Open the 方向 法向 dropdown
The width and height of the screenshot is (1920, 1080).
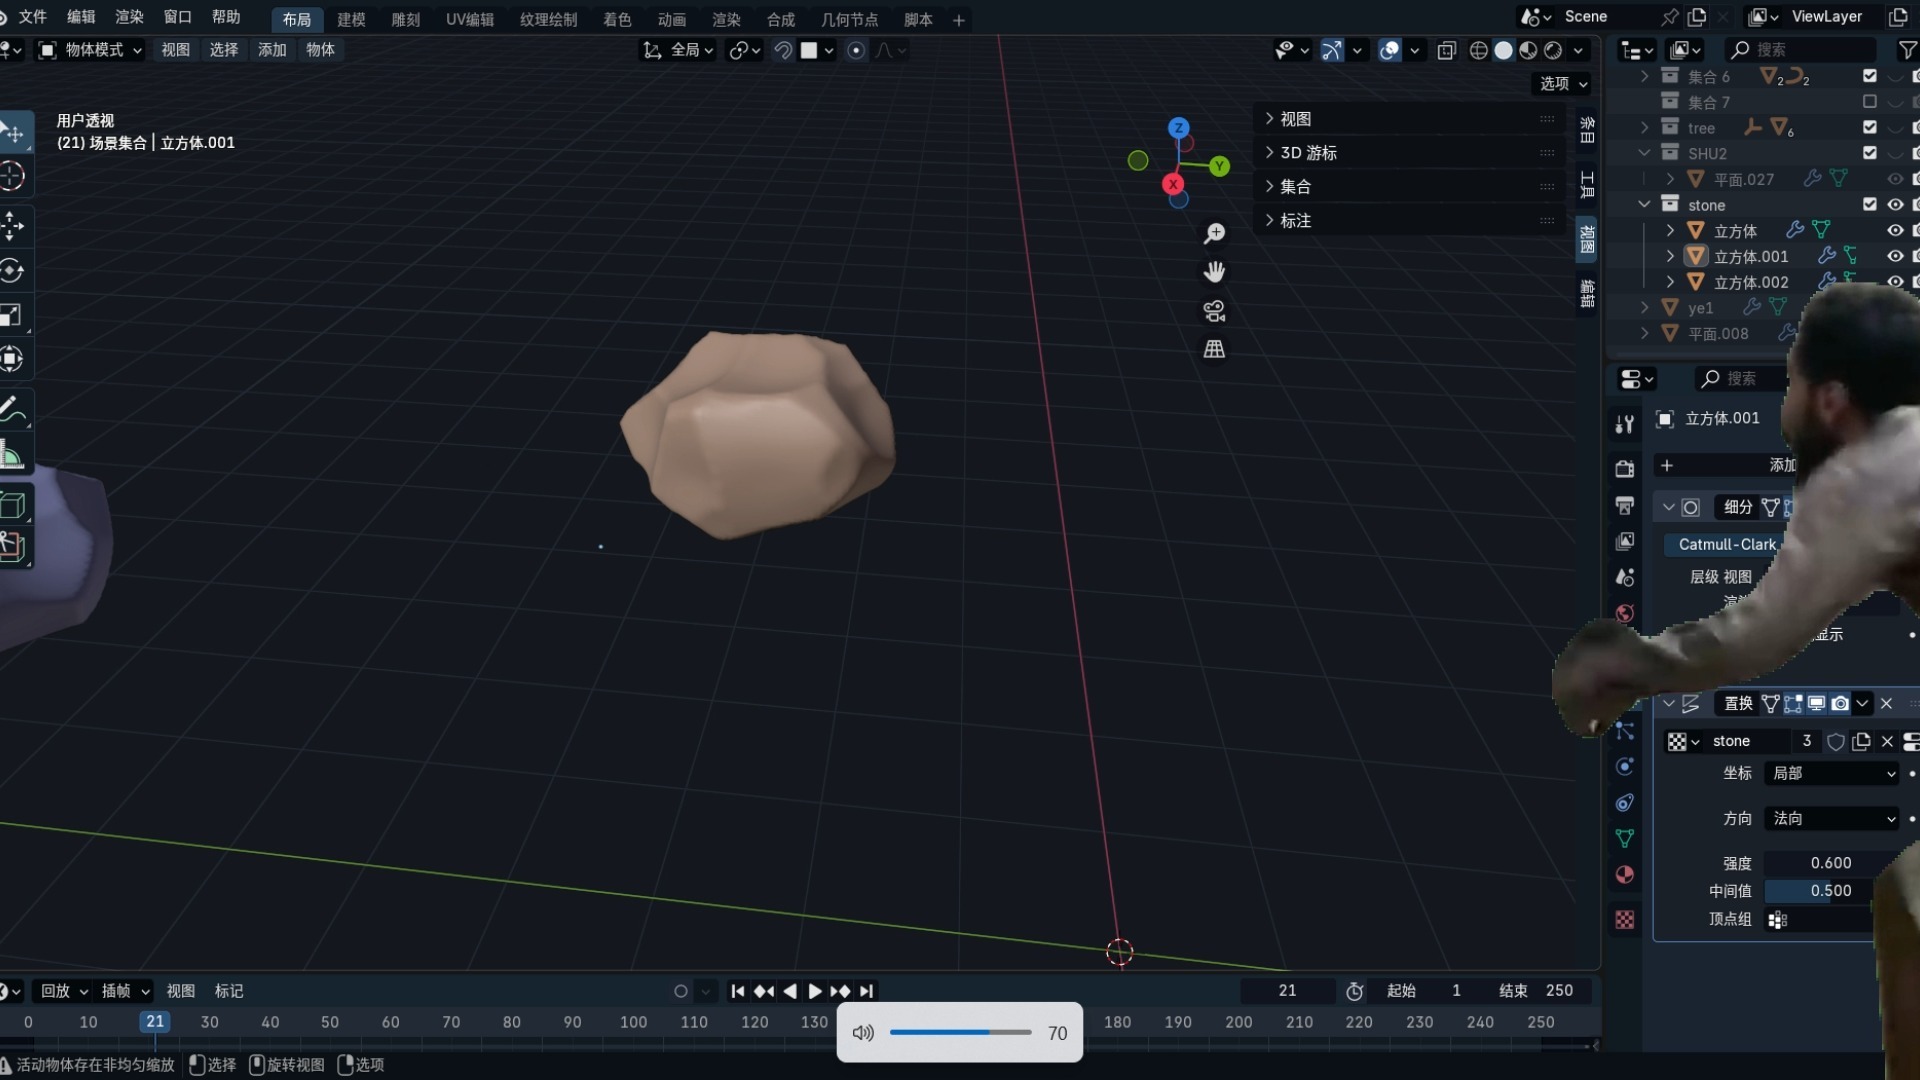[x=1832, y=818]
